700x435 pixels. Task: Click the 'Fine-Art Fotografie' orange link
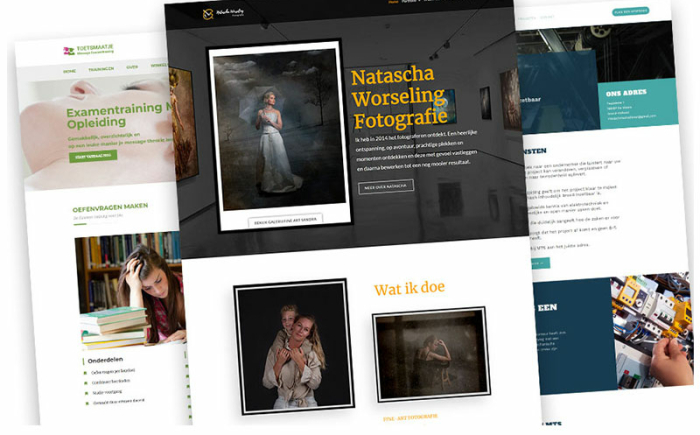click(410, 417)
